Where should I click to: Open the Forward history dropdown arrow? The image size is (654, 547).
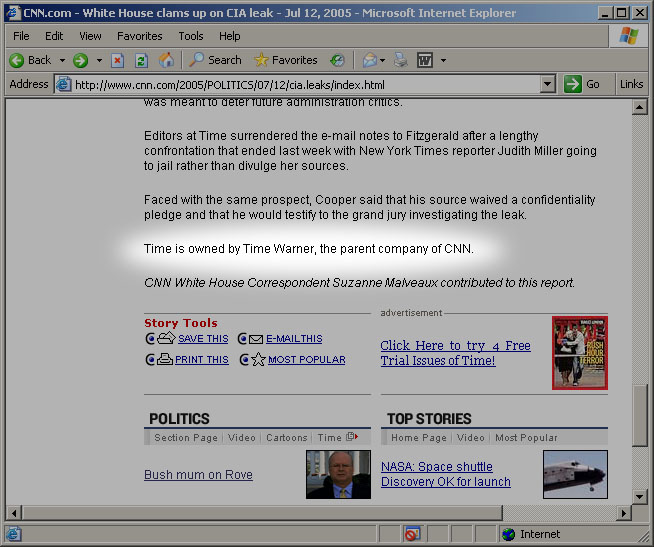(99, 60)
